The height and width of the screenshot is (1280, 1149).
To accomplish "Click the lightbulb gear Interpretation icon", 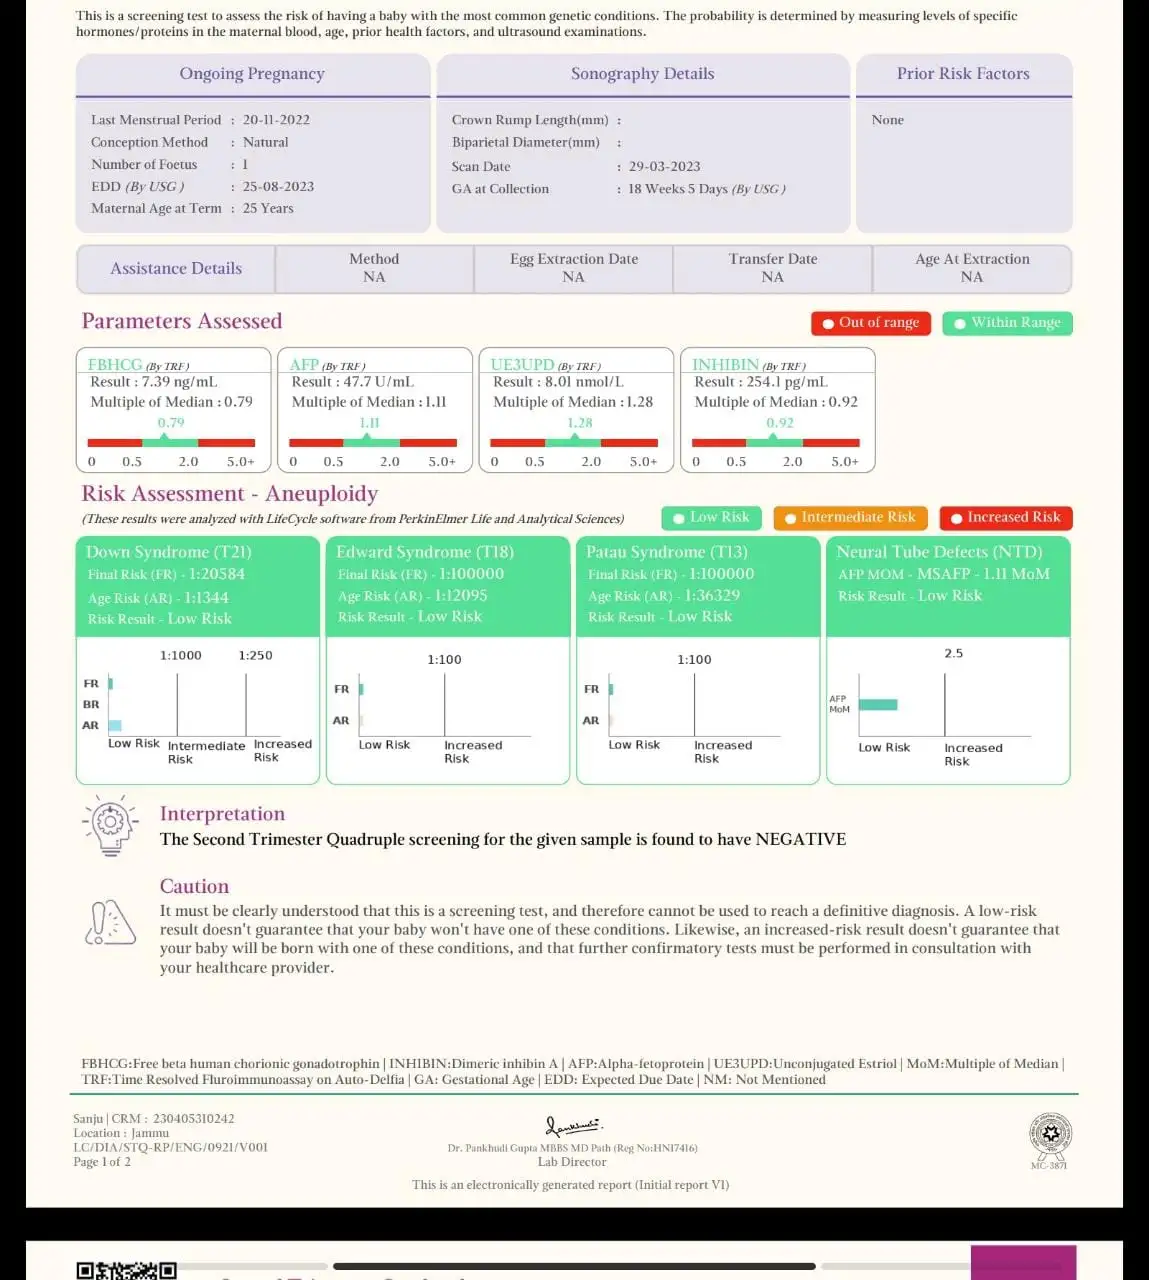I will pyautogui.click(x=110, y=825).
